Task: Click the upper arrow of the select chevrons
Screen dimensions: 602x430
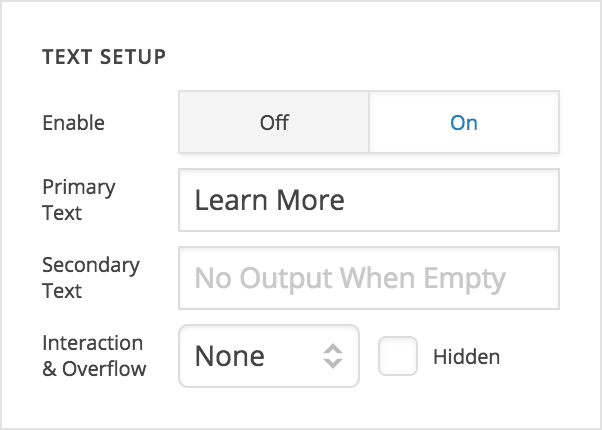Action: (334, 348)
